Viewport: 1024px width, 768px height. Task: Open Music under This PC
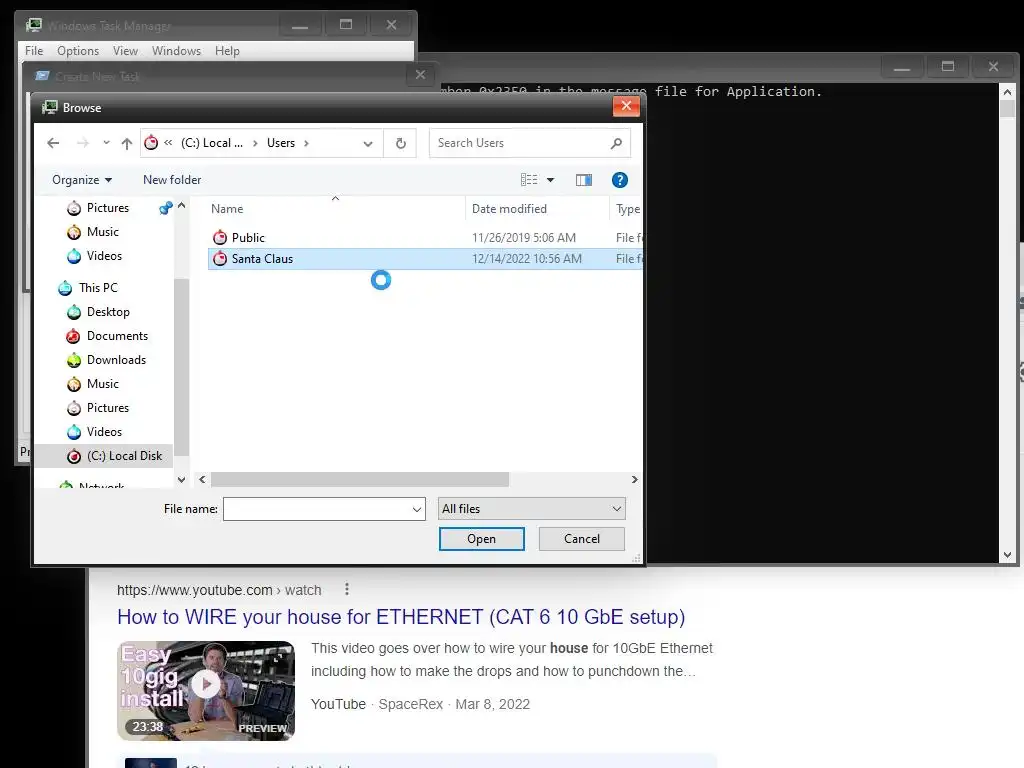pyautogui.click(x=103, y=384)
